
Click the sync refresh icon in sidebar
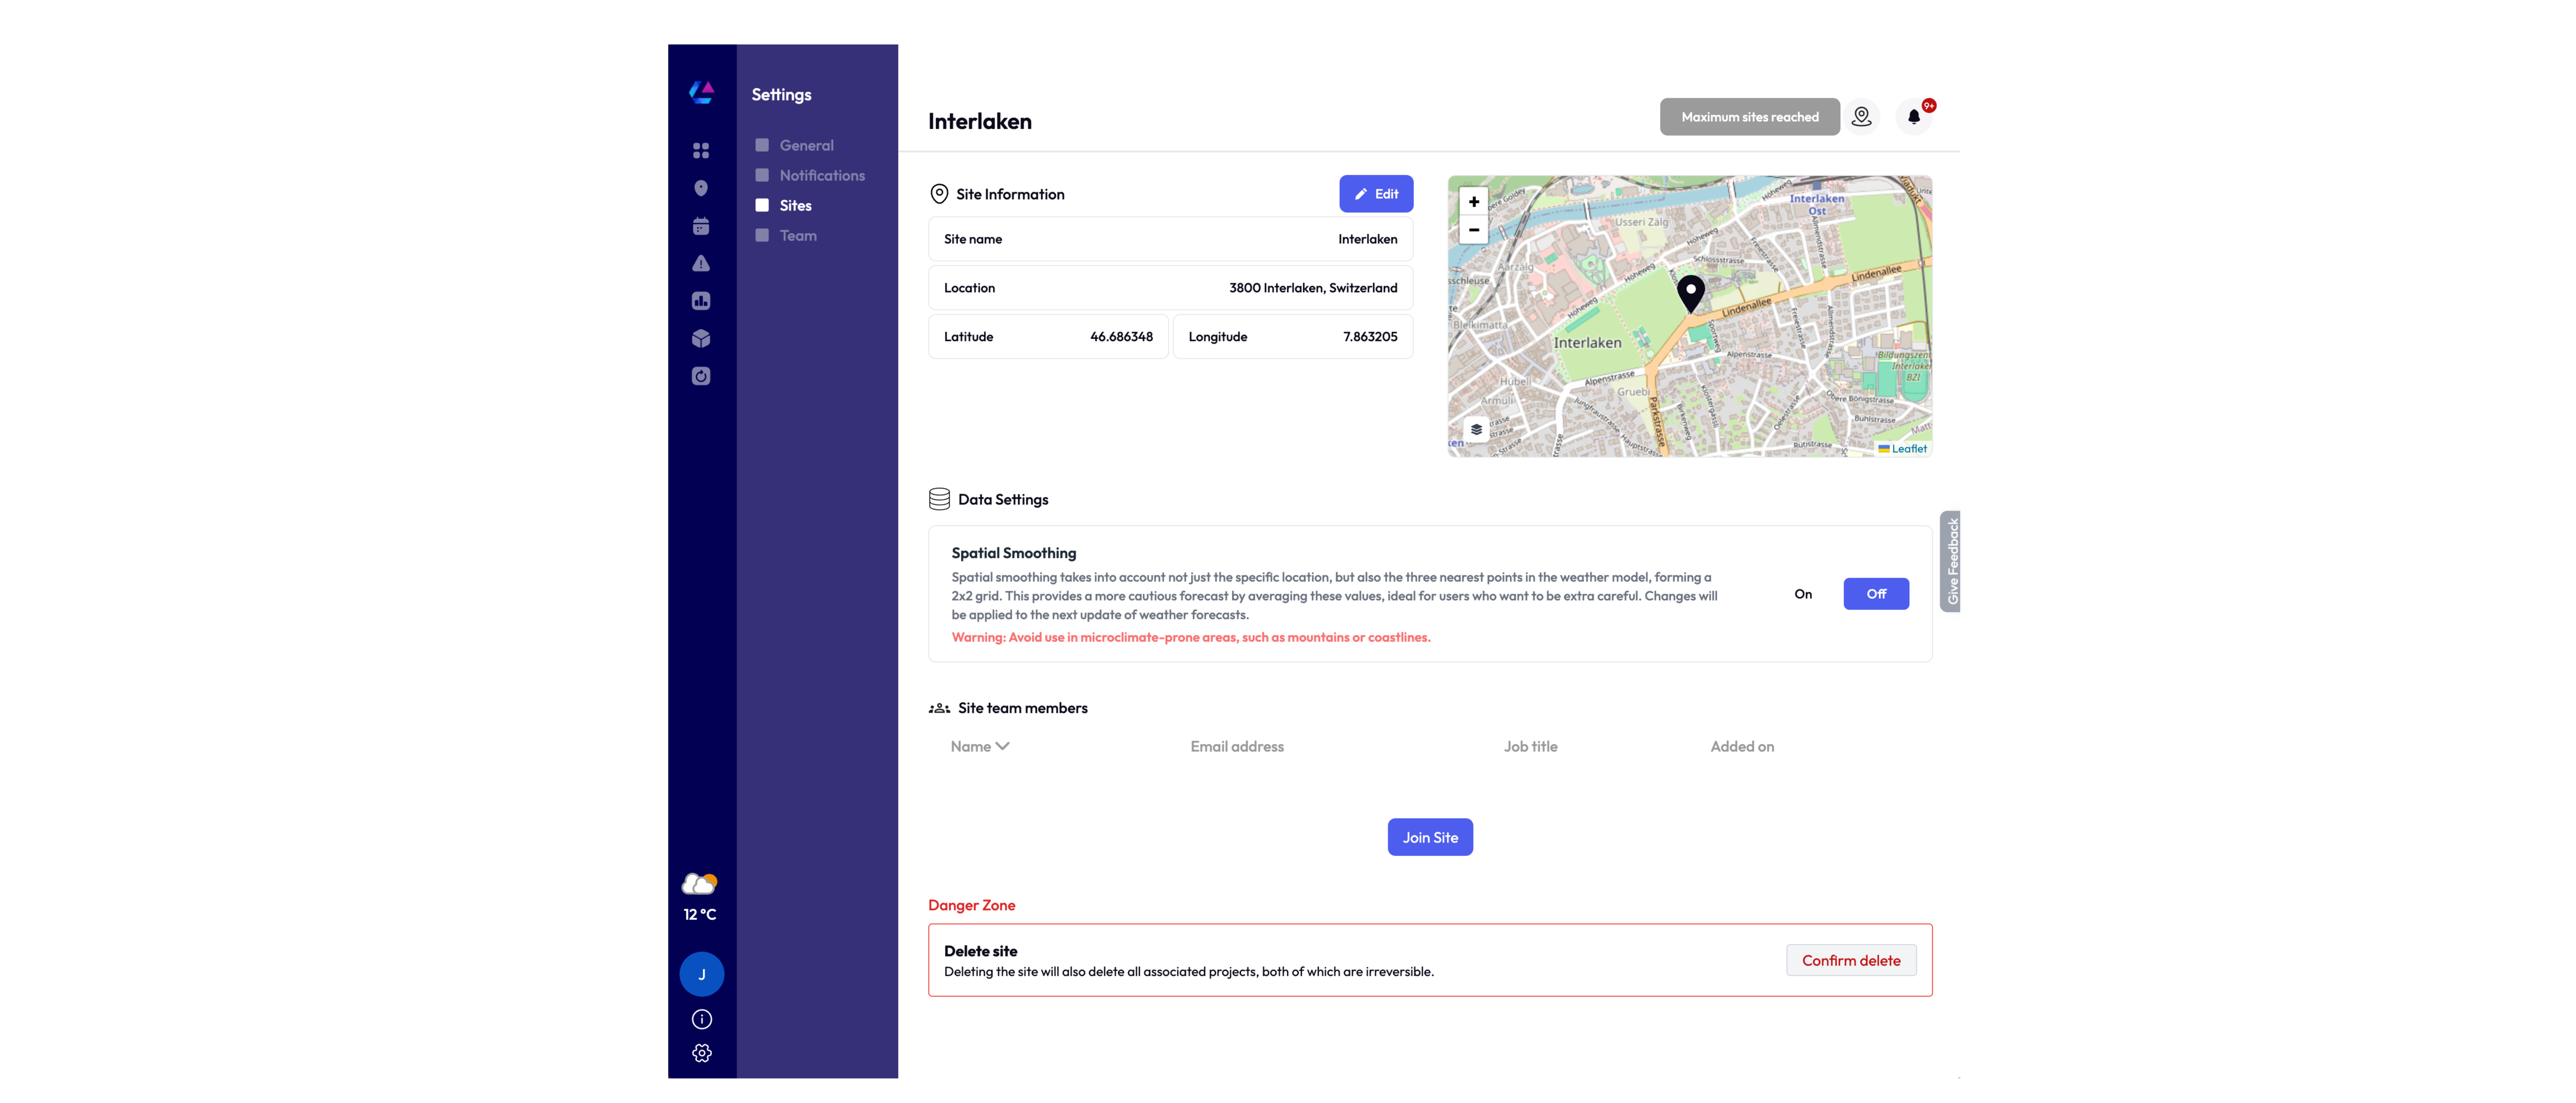pos(702,376)
